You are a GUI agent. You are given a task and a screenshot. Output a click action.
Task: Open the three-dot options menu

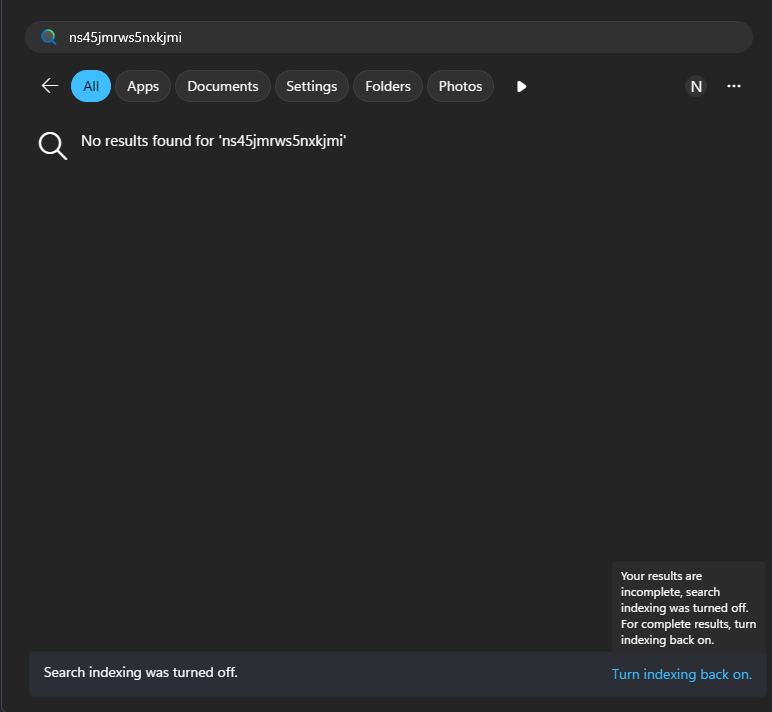734,86
